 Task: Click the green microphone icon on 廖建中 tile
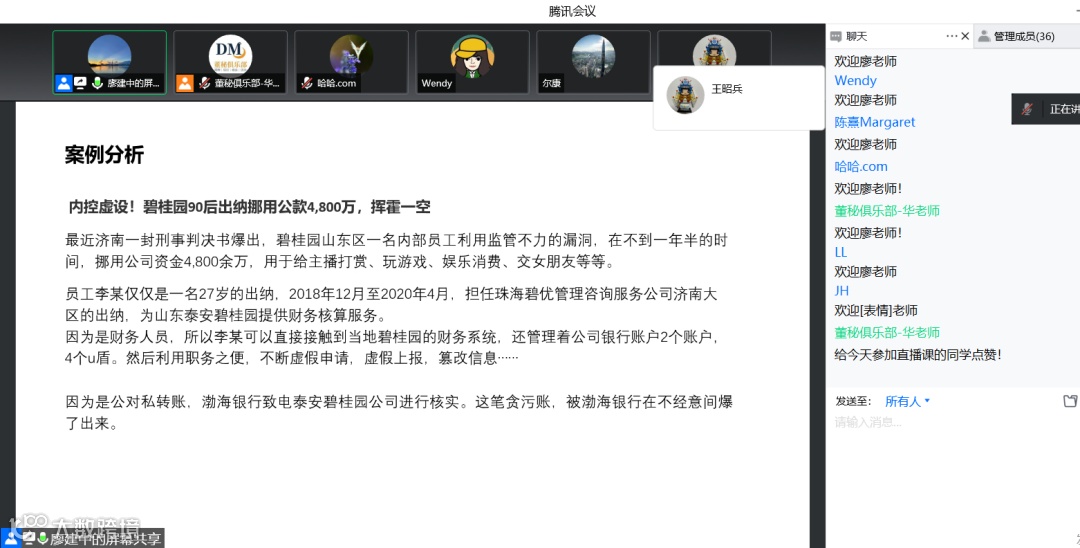tap(97, 83)
